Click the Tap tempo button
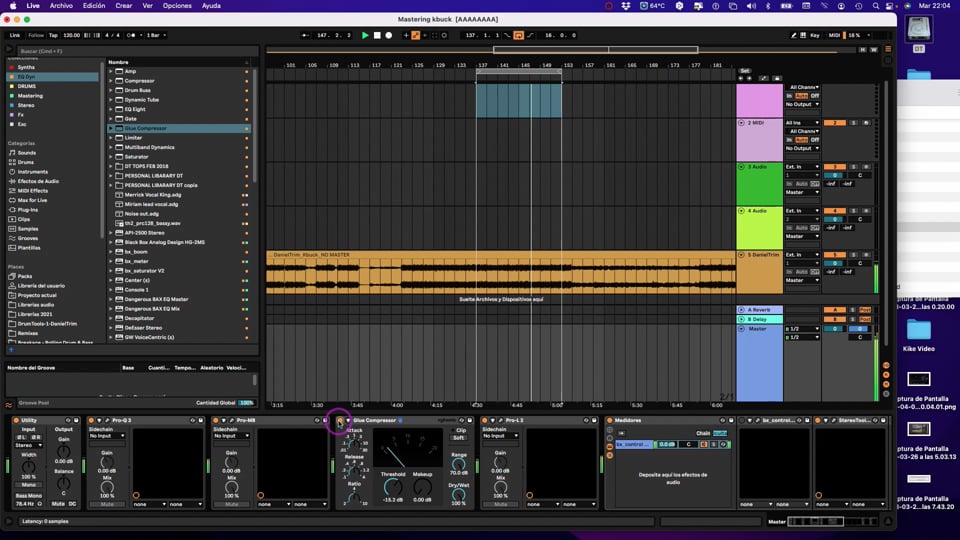Viewport: 960px width, 540px height. pos(53,36)
